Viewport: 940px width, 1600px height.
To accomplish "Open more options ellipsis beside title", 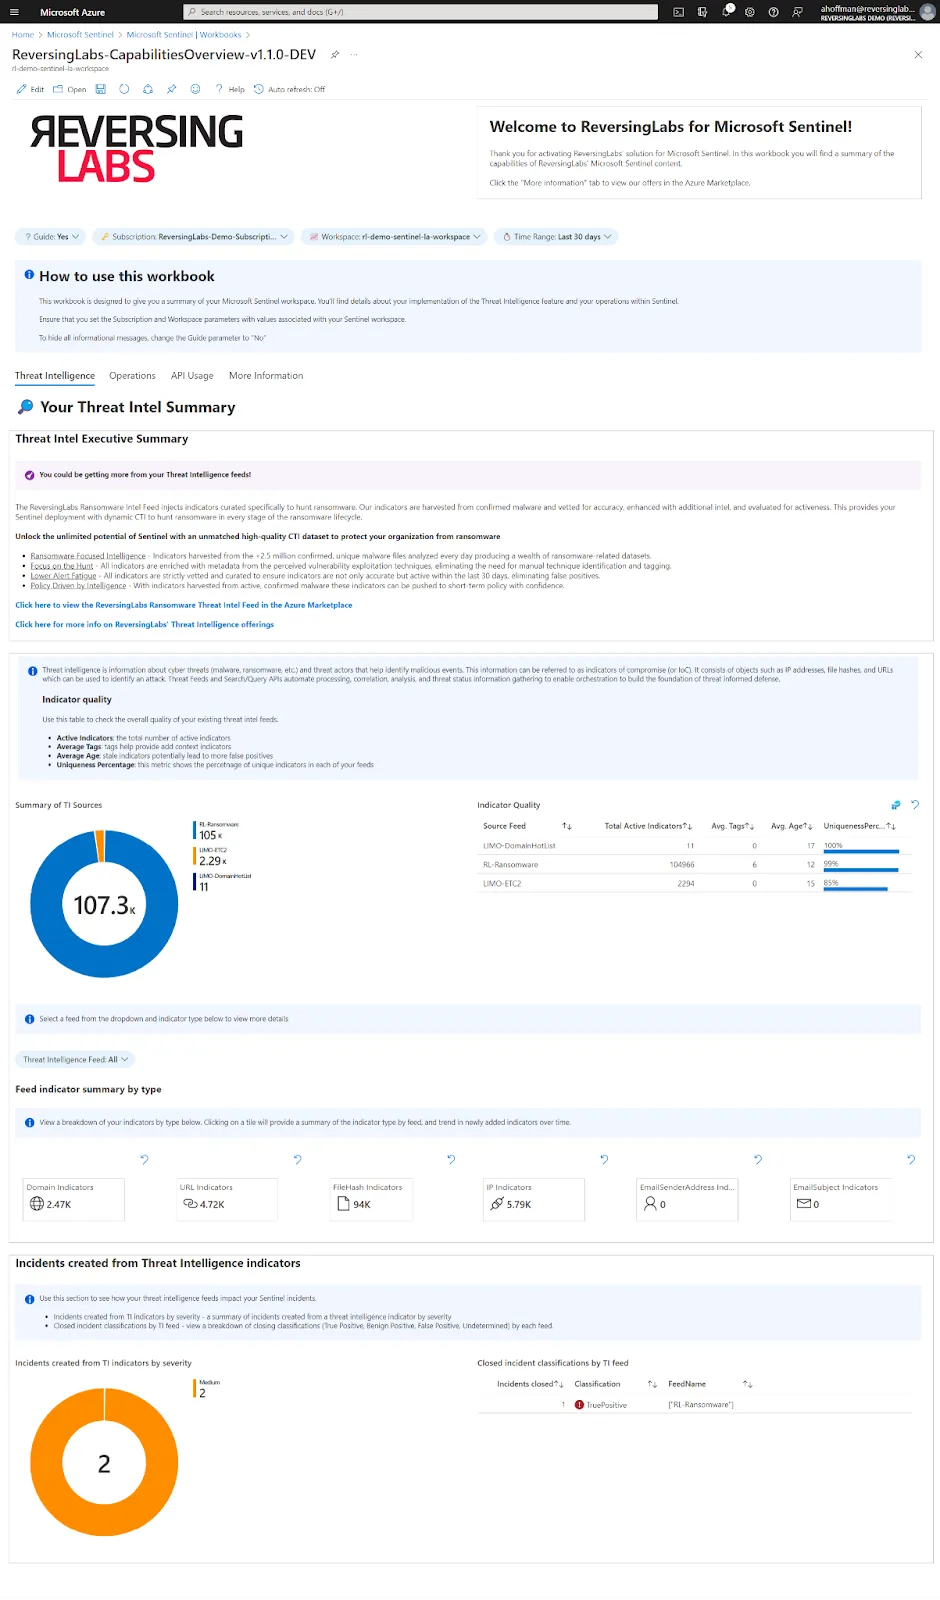I will [354, 55].
